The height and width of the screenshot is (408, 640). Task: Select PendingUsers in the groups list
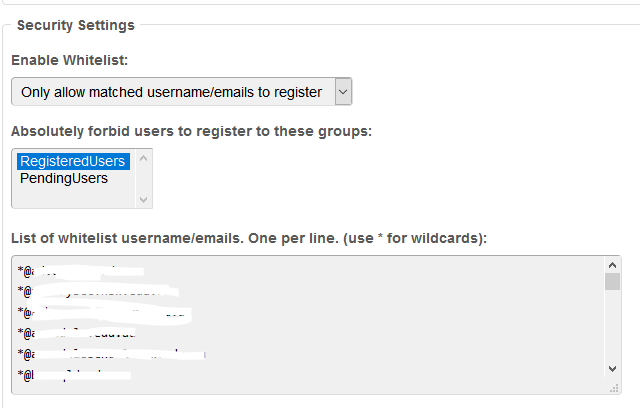click(x=64, y=179)
